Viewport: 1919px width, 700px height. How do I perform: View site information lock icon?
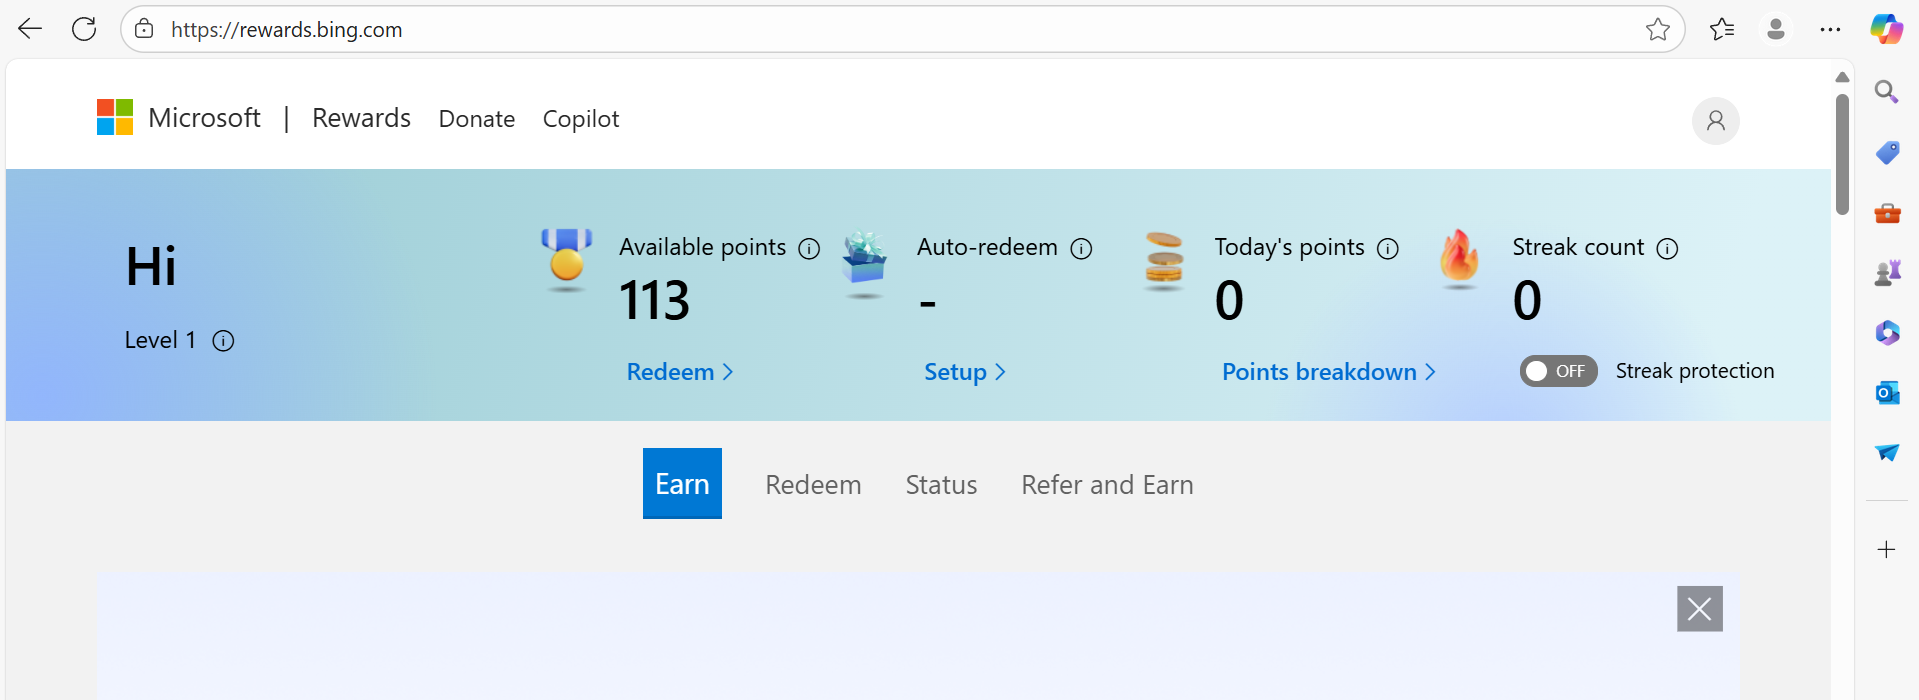[144, 29]
